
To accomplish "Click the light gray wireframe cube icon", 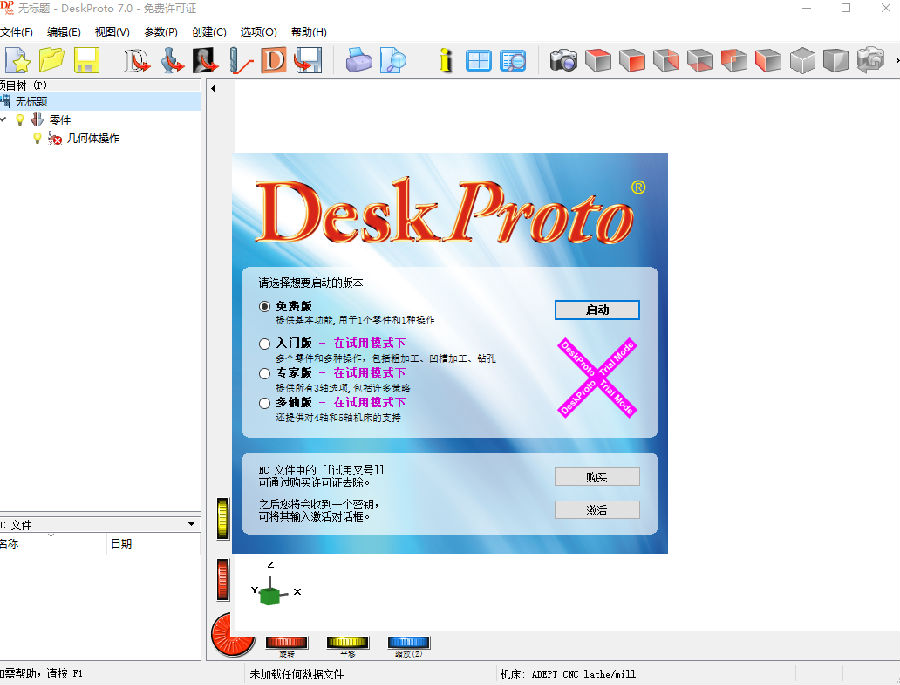I will pyautogui.click(x=802, y=60).
